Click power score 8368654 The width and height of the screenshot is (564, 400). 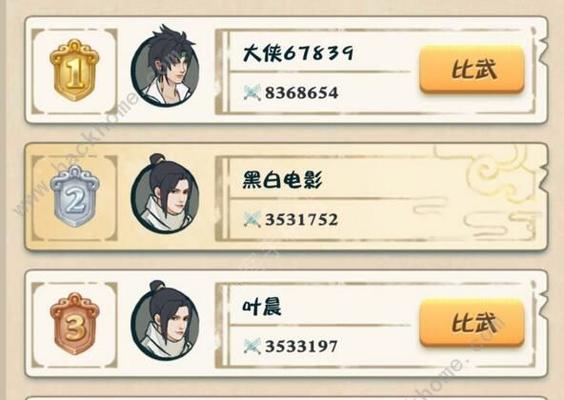(x=301, y=93)
